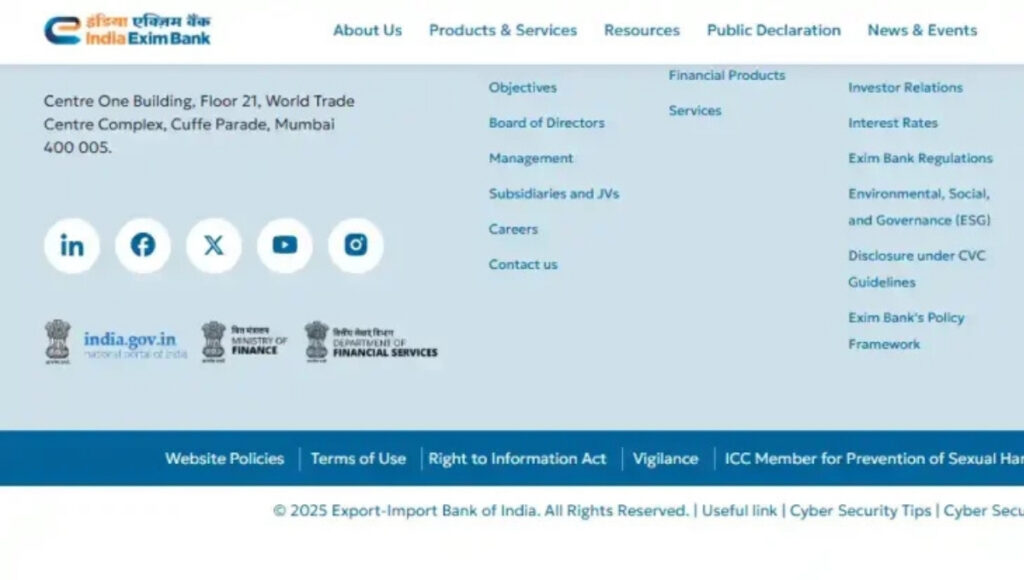Open Cyber Security Tips link
This screenshot has height=580, width=1024.
(x=860, y=511)
